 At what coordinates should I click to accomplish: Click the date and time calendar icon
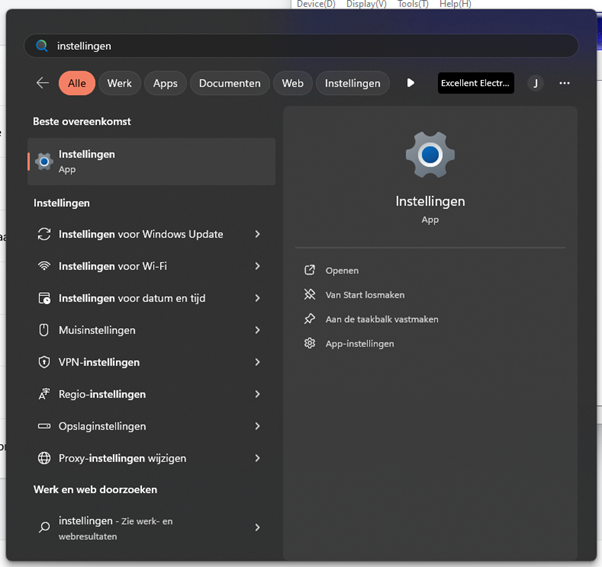point(44,298)
